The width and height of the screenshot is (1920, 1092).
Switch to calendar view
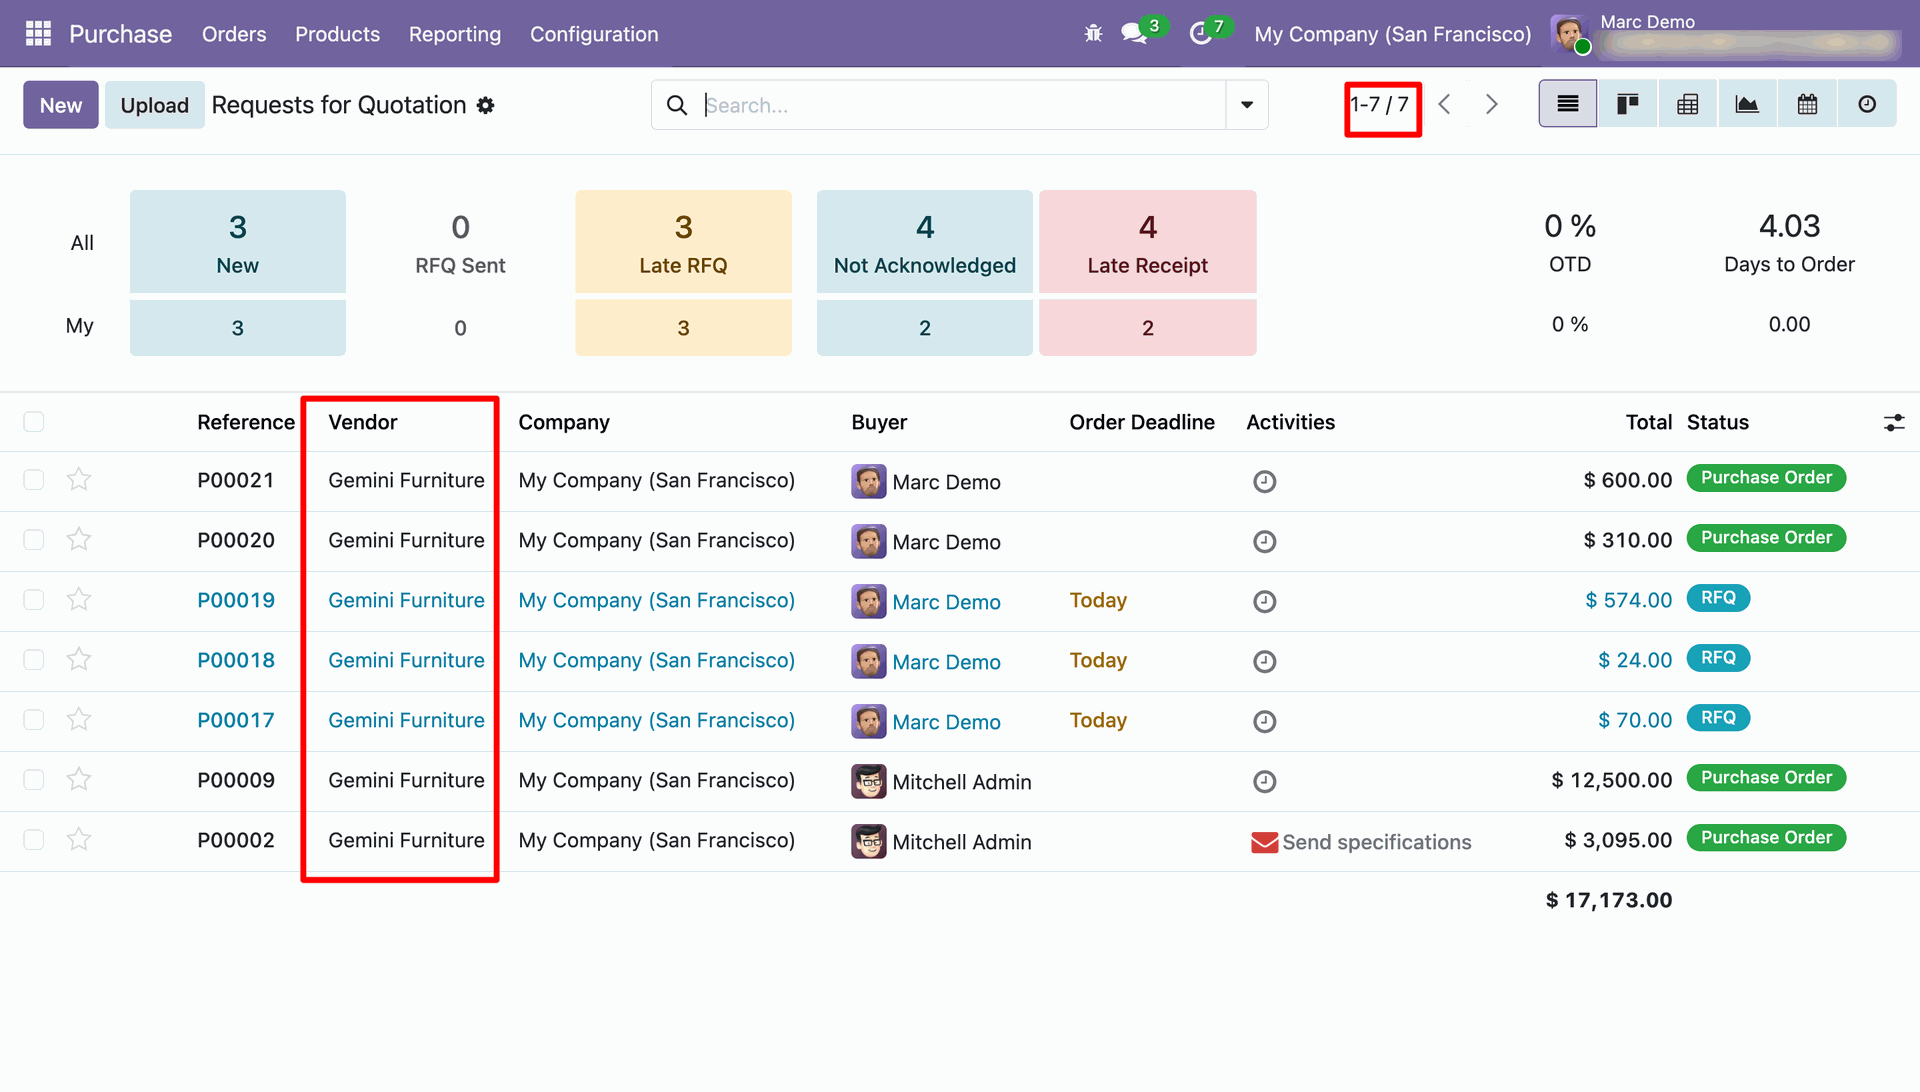pyautogui.click(x=1807, y=104)
